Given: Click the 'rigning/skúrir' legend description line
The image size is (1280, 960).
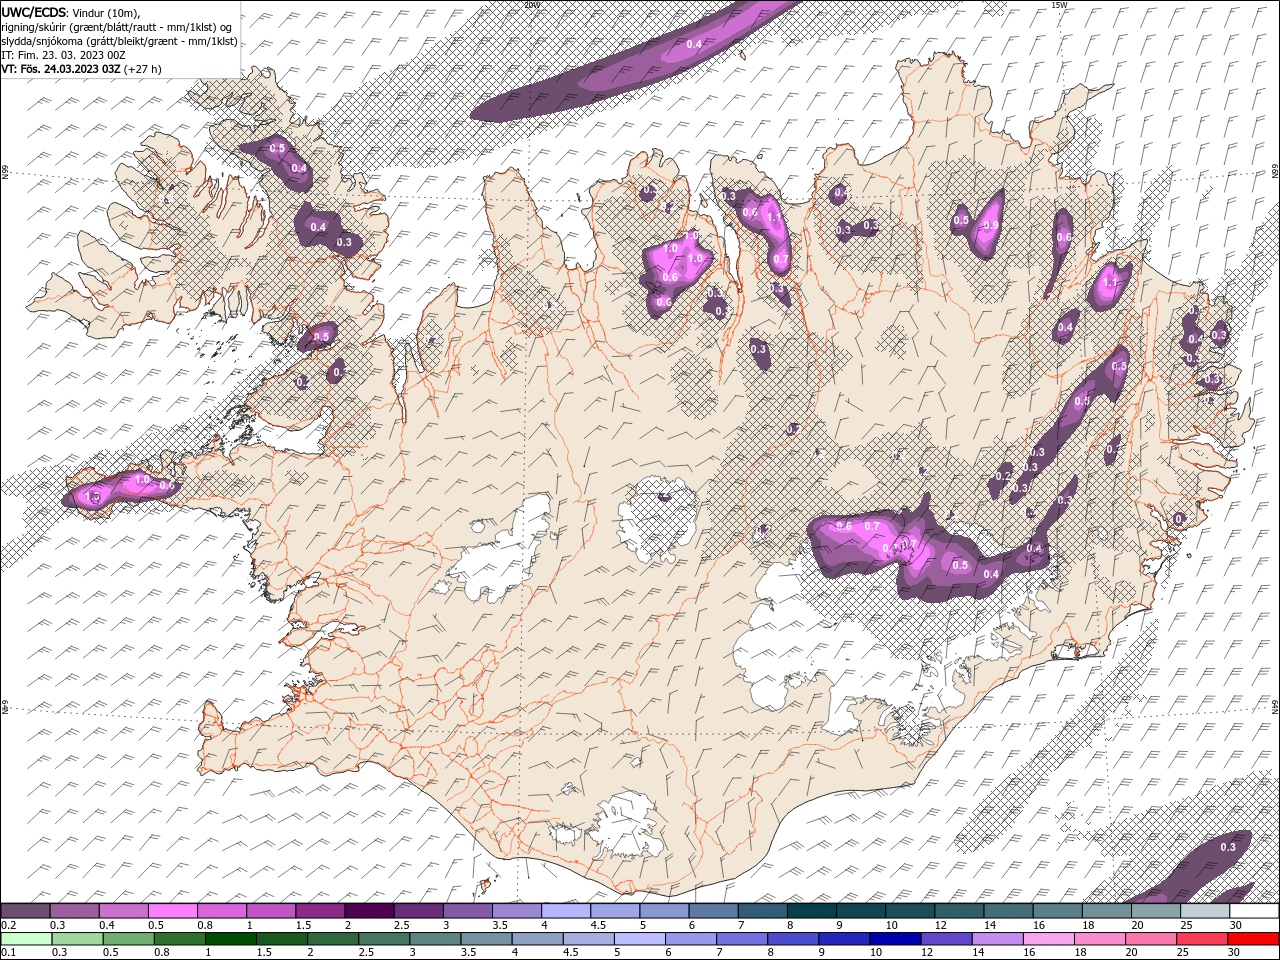Looking at the screenshot, I should point(116,26).
